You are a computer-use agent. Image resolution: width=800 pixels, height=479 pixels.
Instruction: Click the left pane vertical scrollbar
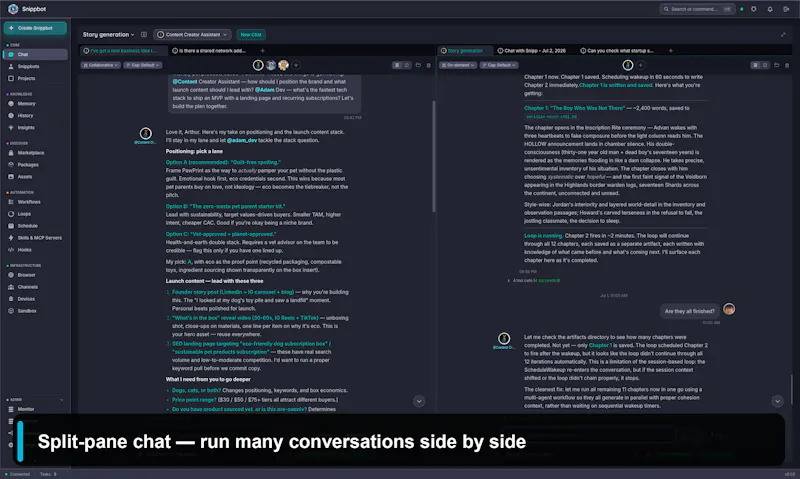(434, 156)
